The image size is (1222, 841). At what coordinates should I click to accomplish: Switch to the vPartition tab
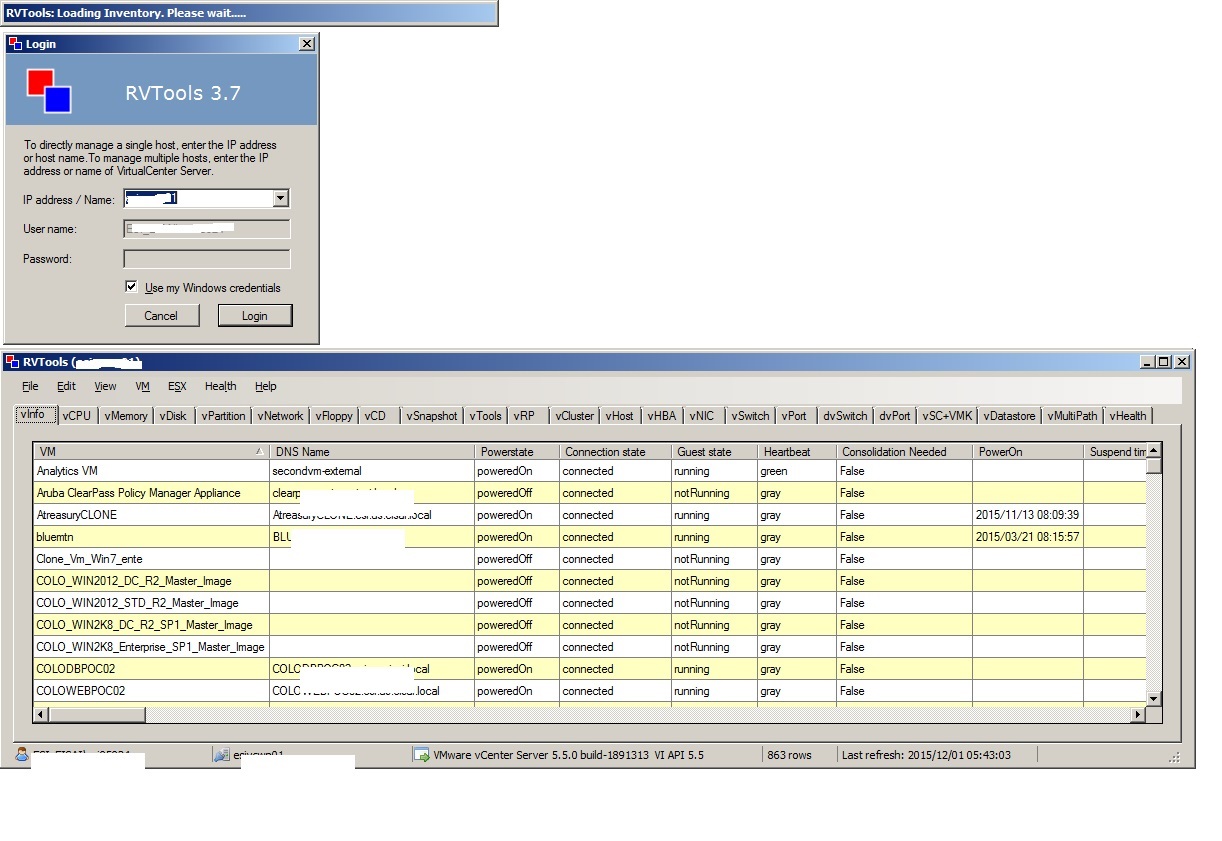[223, 416]
